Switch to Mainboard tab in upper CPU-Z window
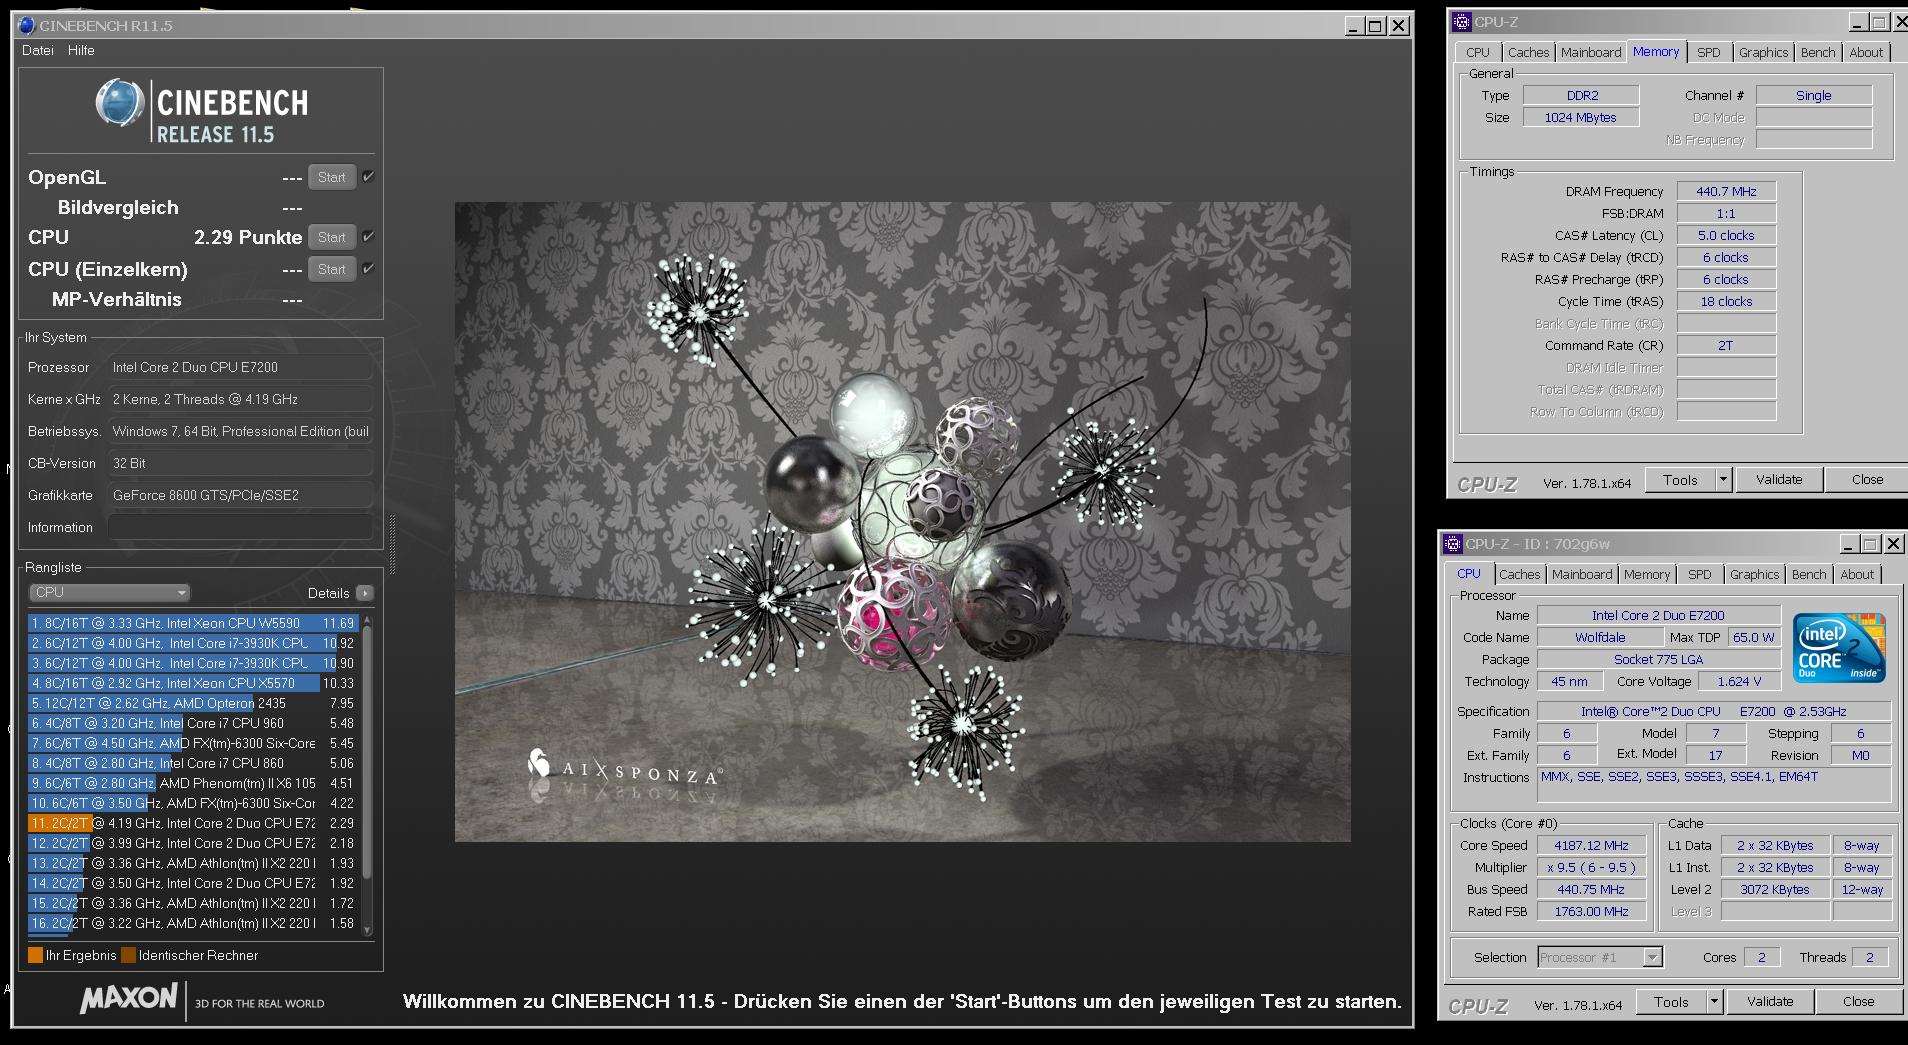The height and width of the screenshot is (1045, 1908). pos(1591,52)
